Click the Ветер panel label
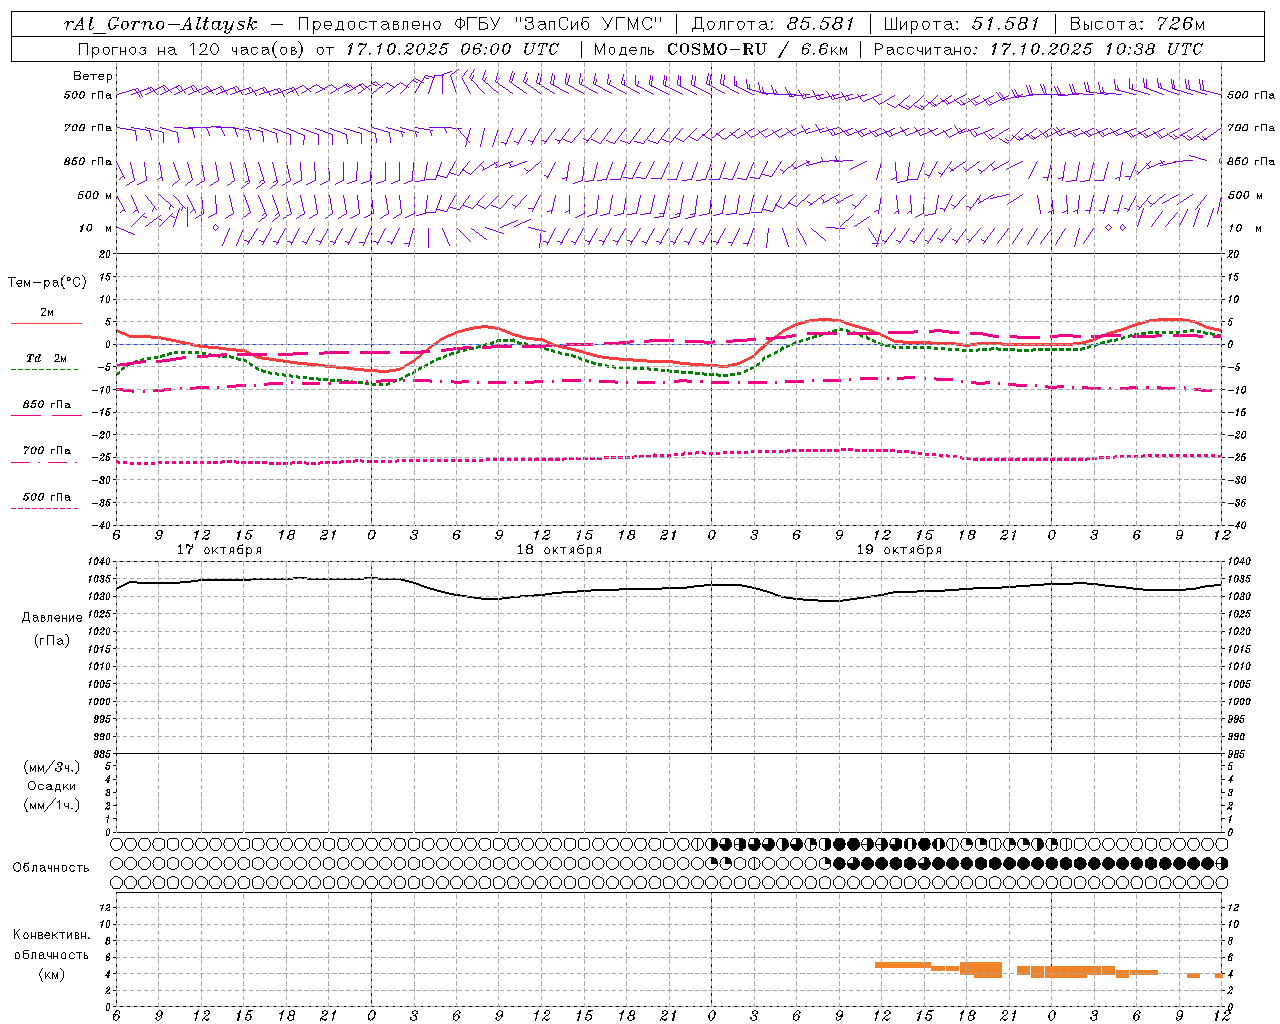This screenshot has height=1024, width=1280. pos(93,76)
